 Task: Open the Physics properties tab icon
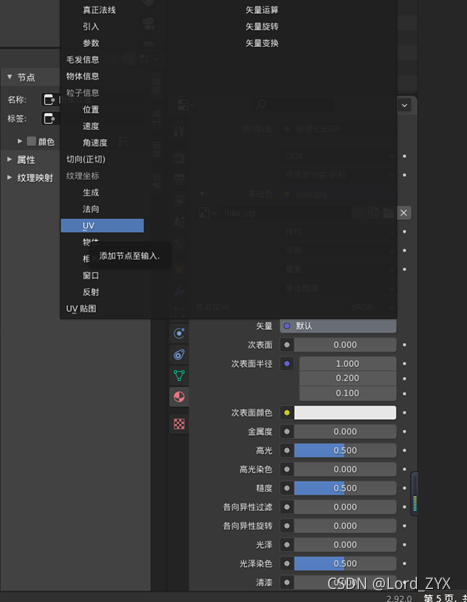click(x=179, y=333)
